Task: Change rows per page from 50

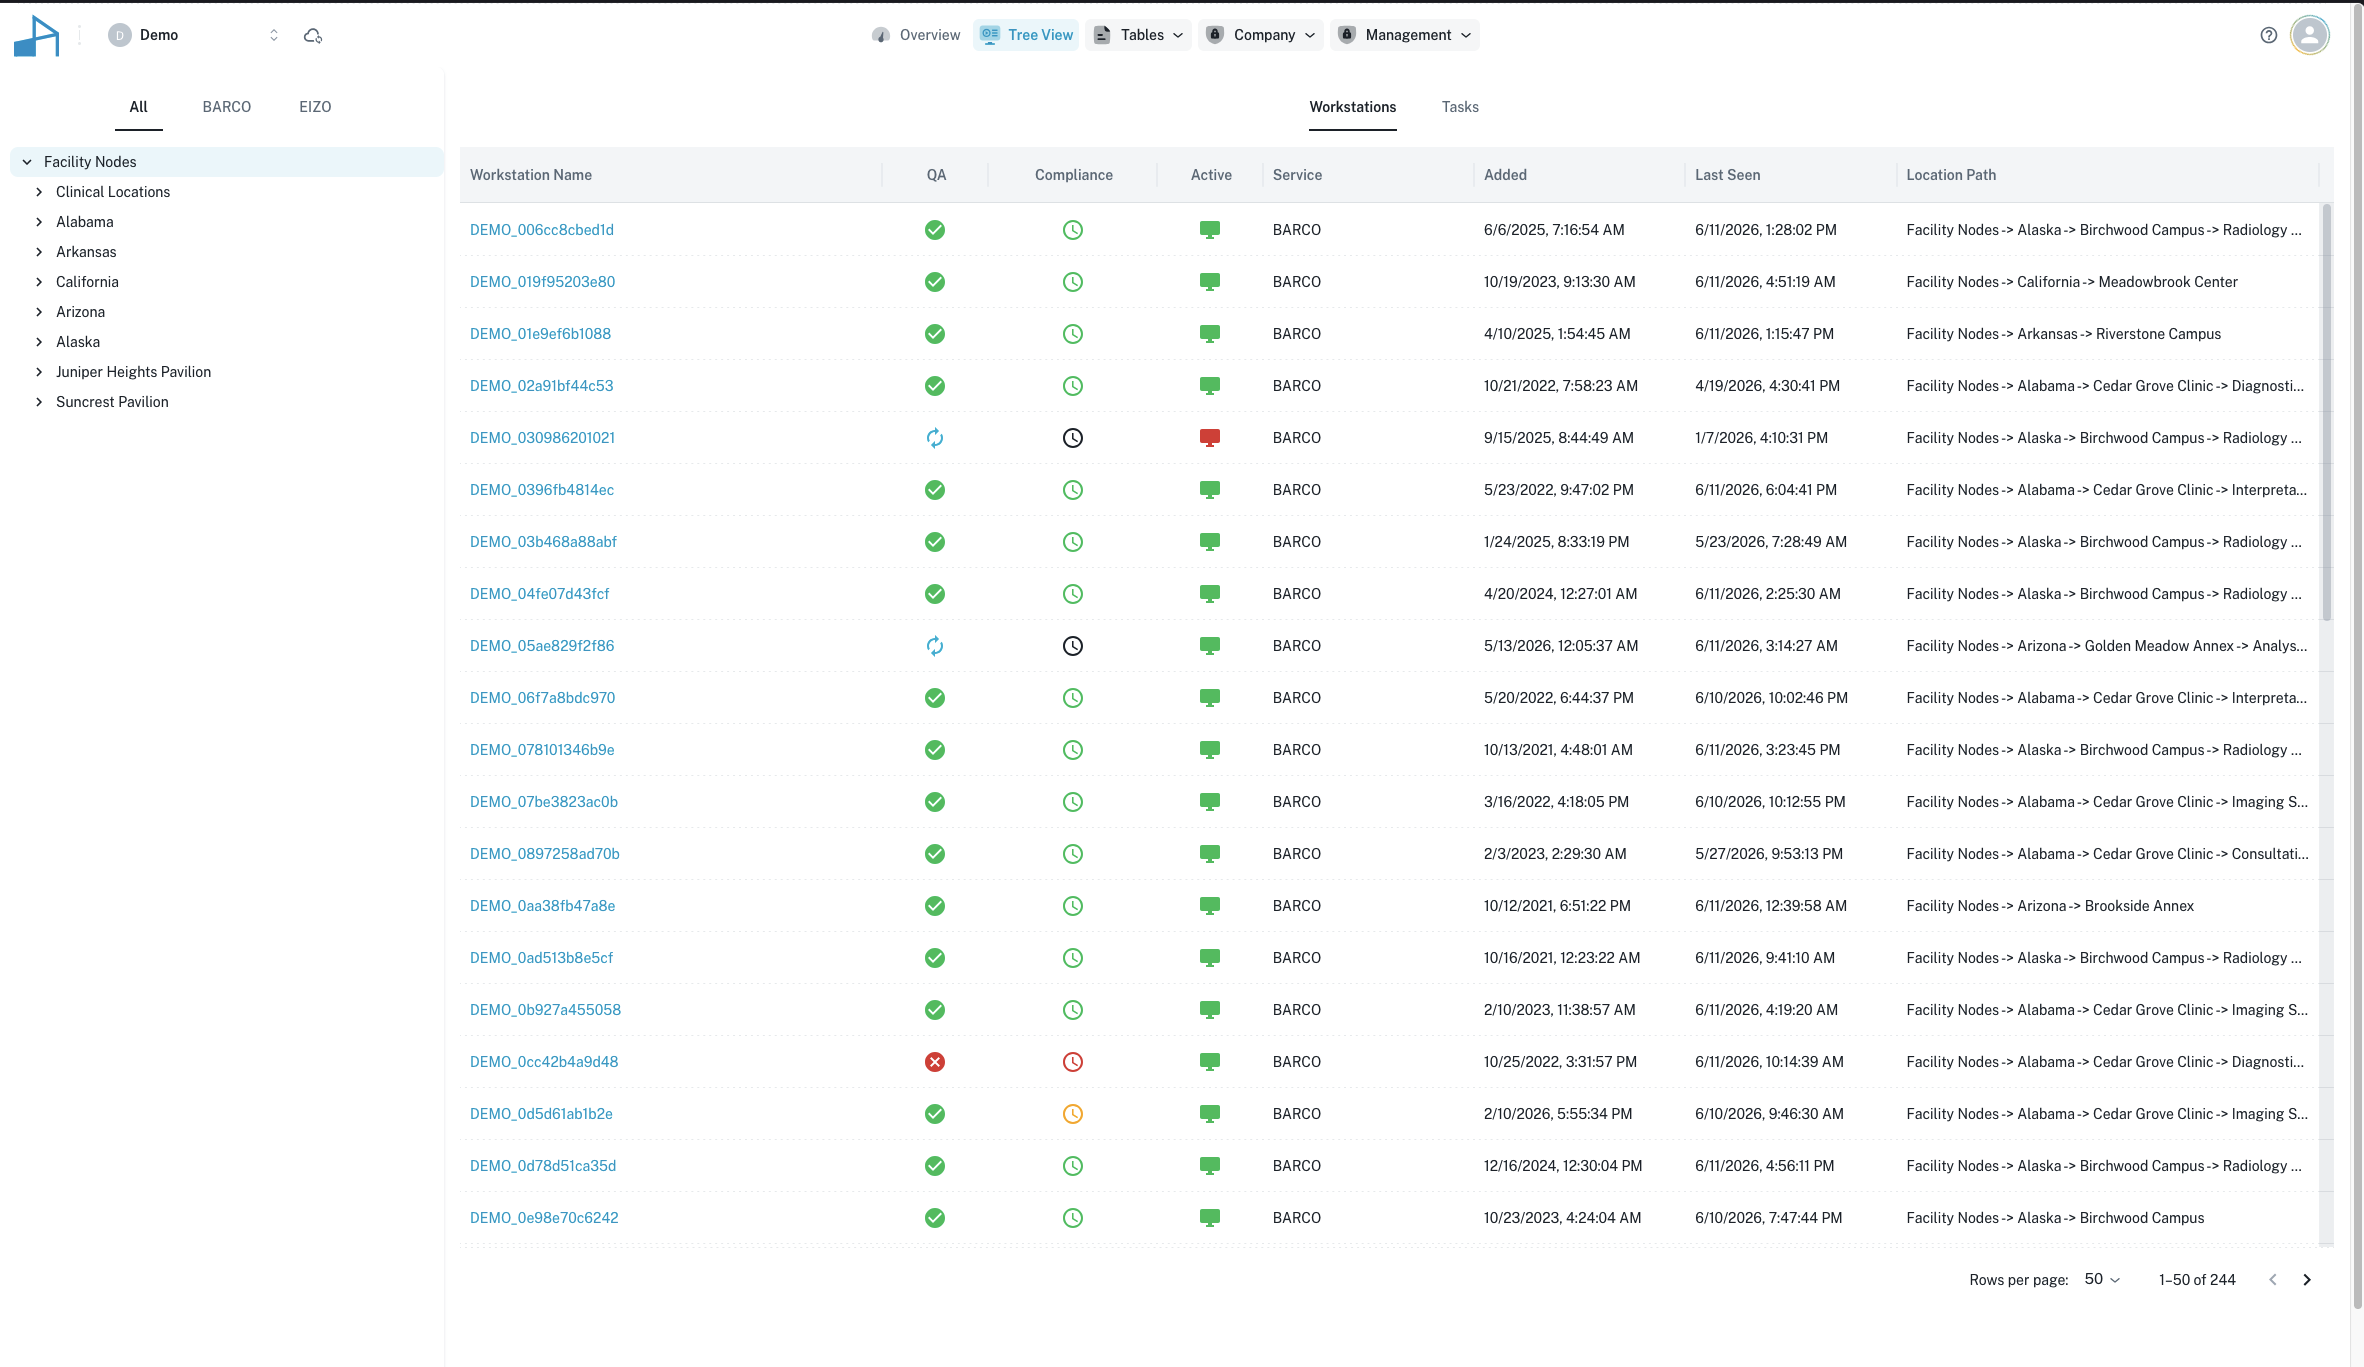Action: click(x=2102, y=1279)
